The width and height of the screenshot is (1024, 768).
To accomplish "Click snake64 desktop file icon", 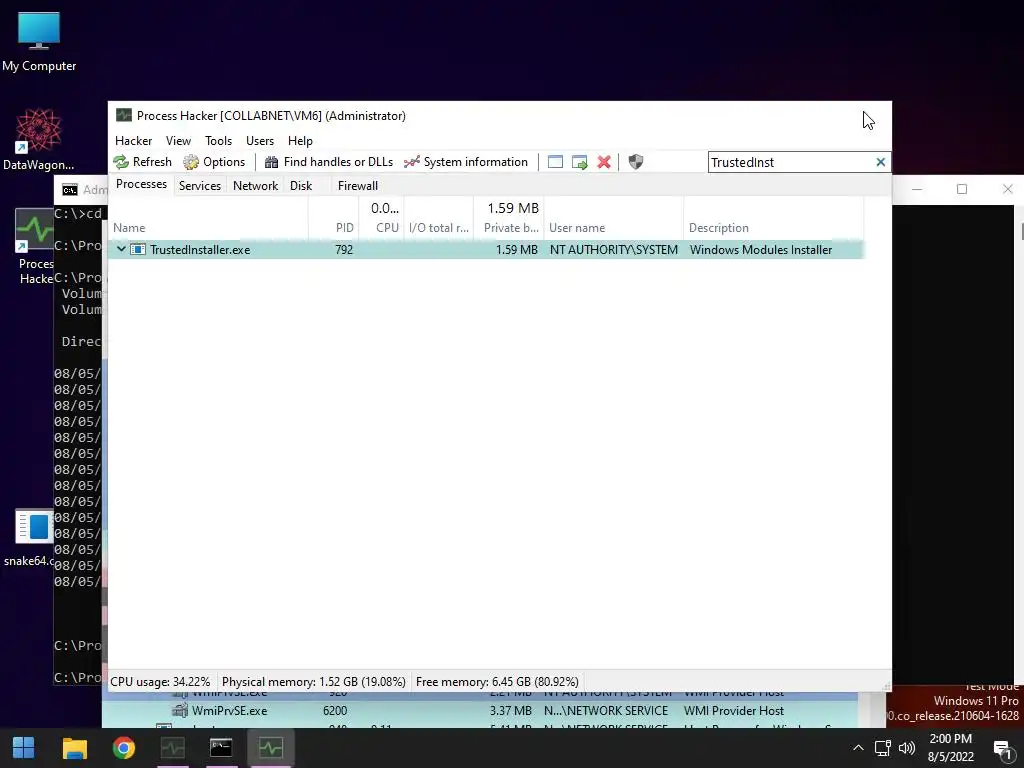I will 31,538.
